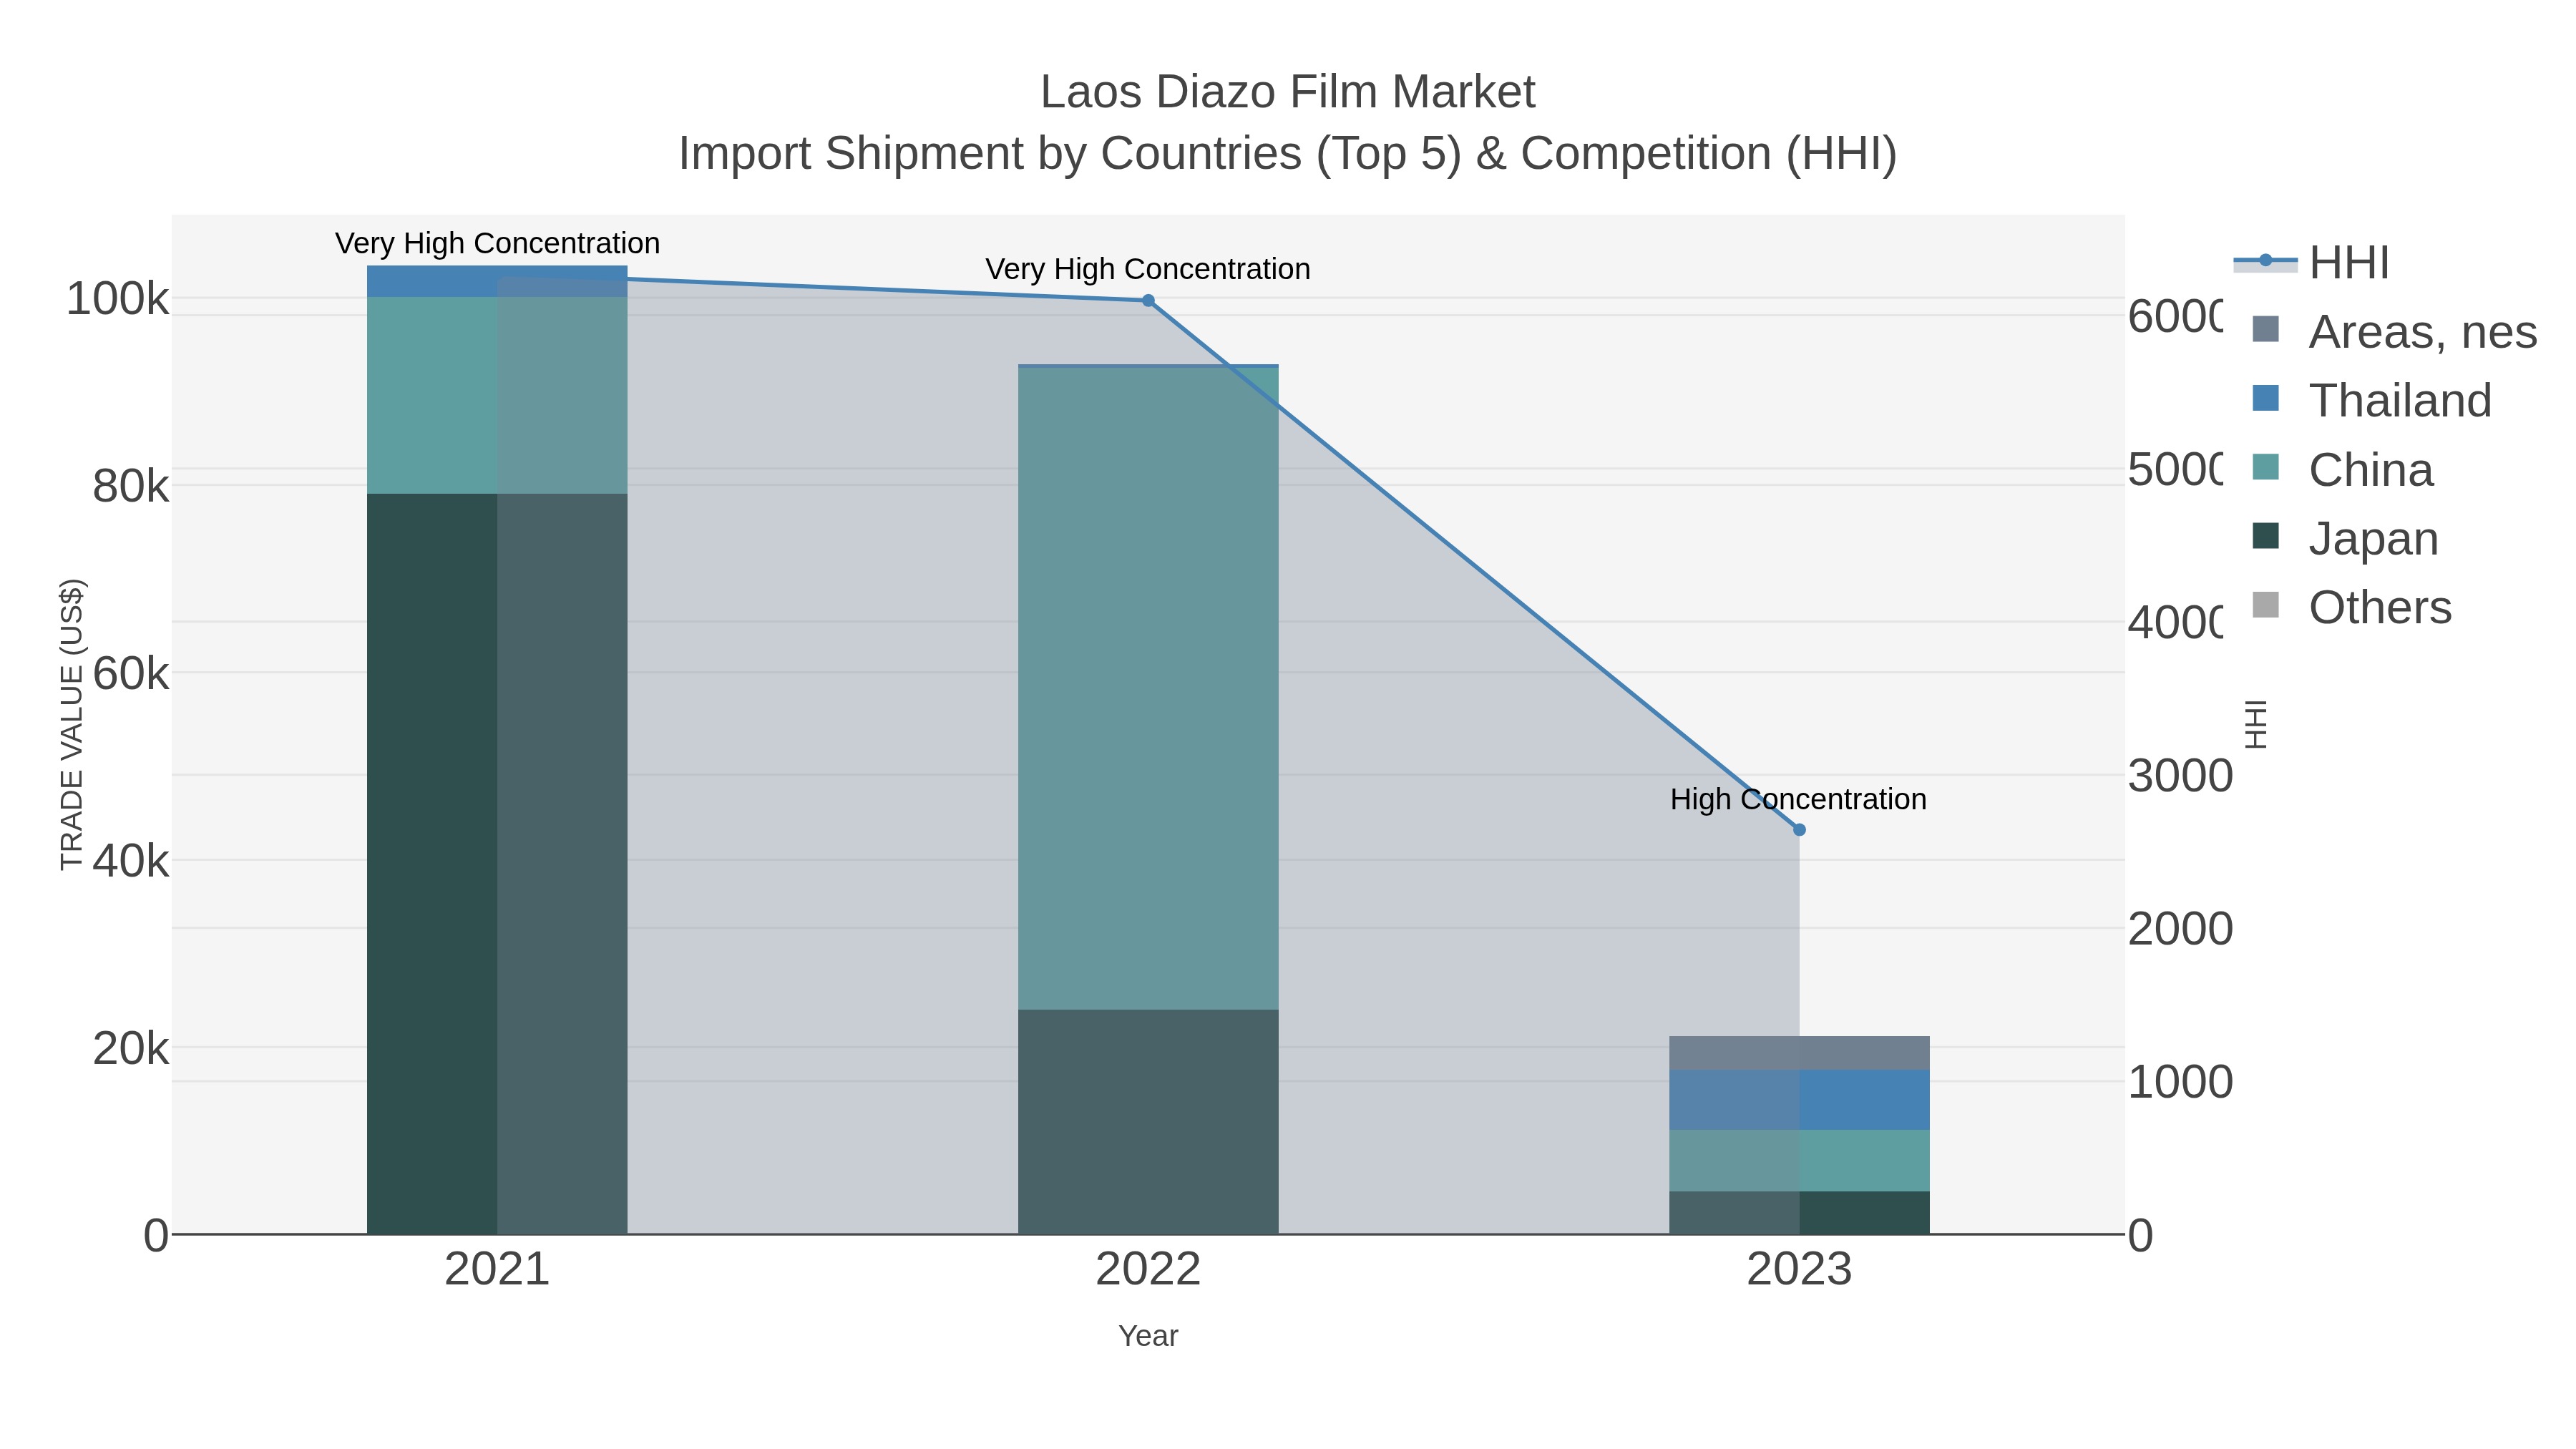Viewport: 2576px width, 1449px height.
Task: Select the China bar segment for 2021
Action: click(497, 395)
